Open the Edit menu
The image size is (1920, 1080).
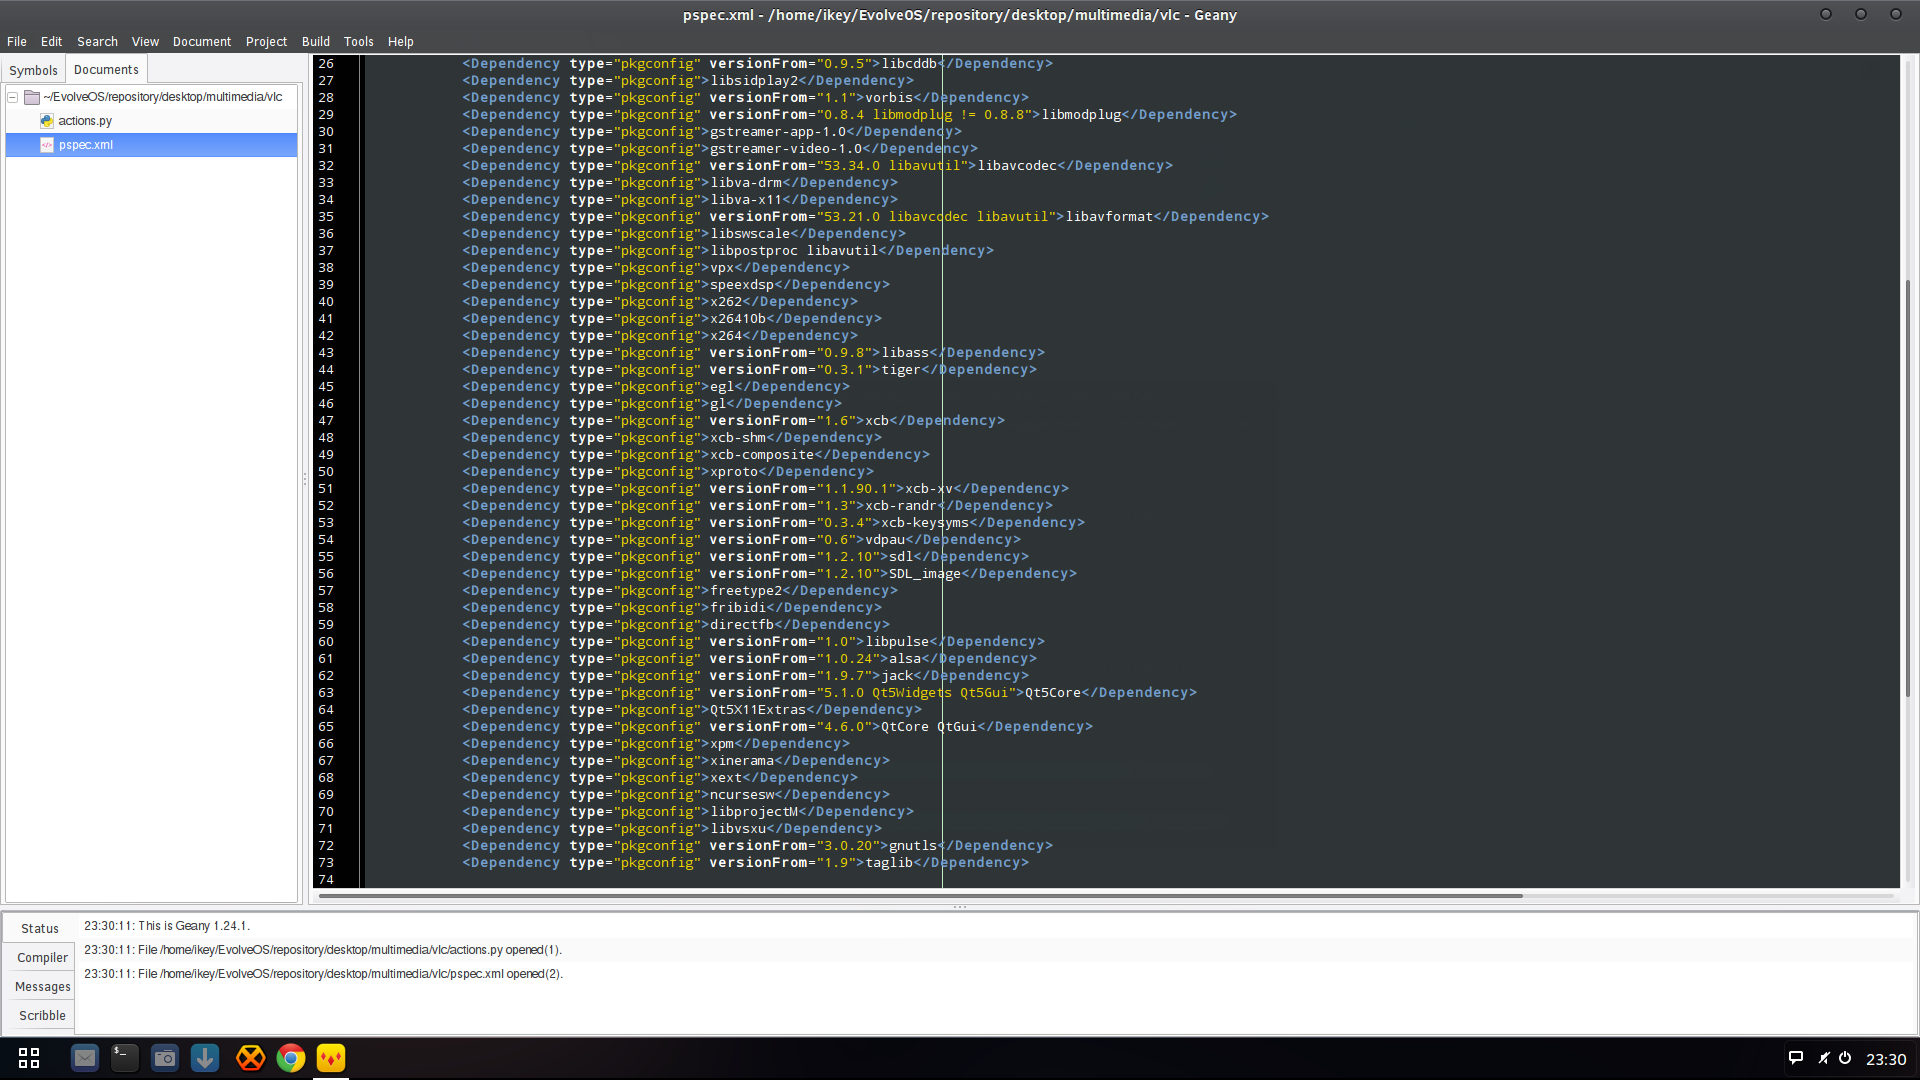(51, 42)
